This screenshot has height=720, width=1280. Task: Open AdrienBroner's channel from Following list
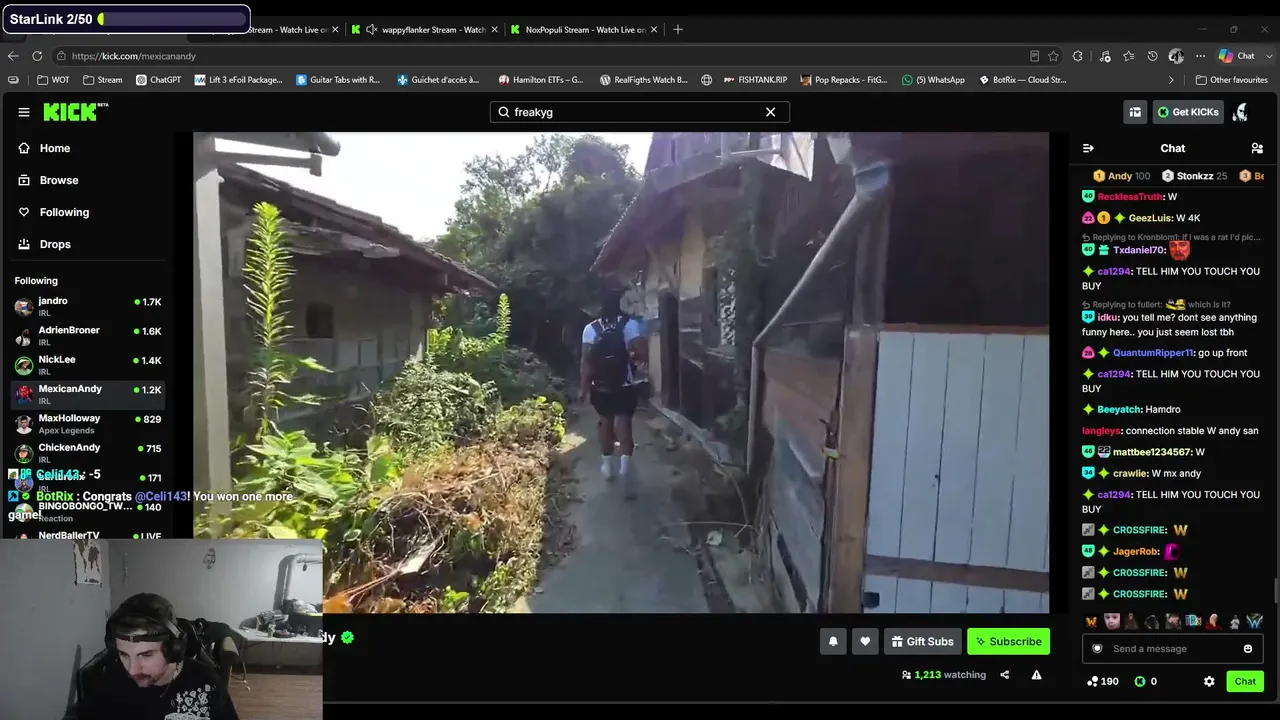(87, 336)
